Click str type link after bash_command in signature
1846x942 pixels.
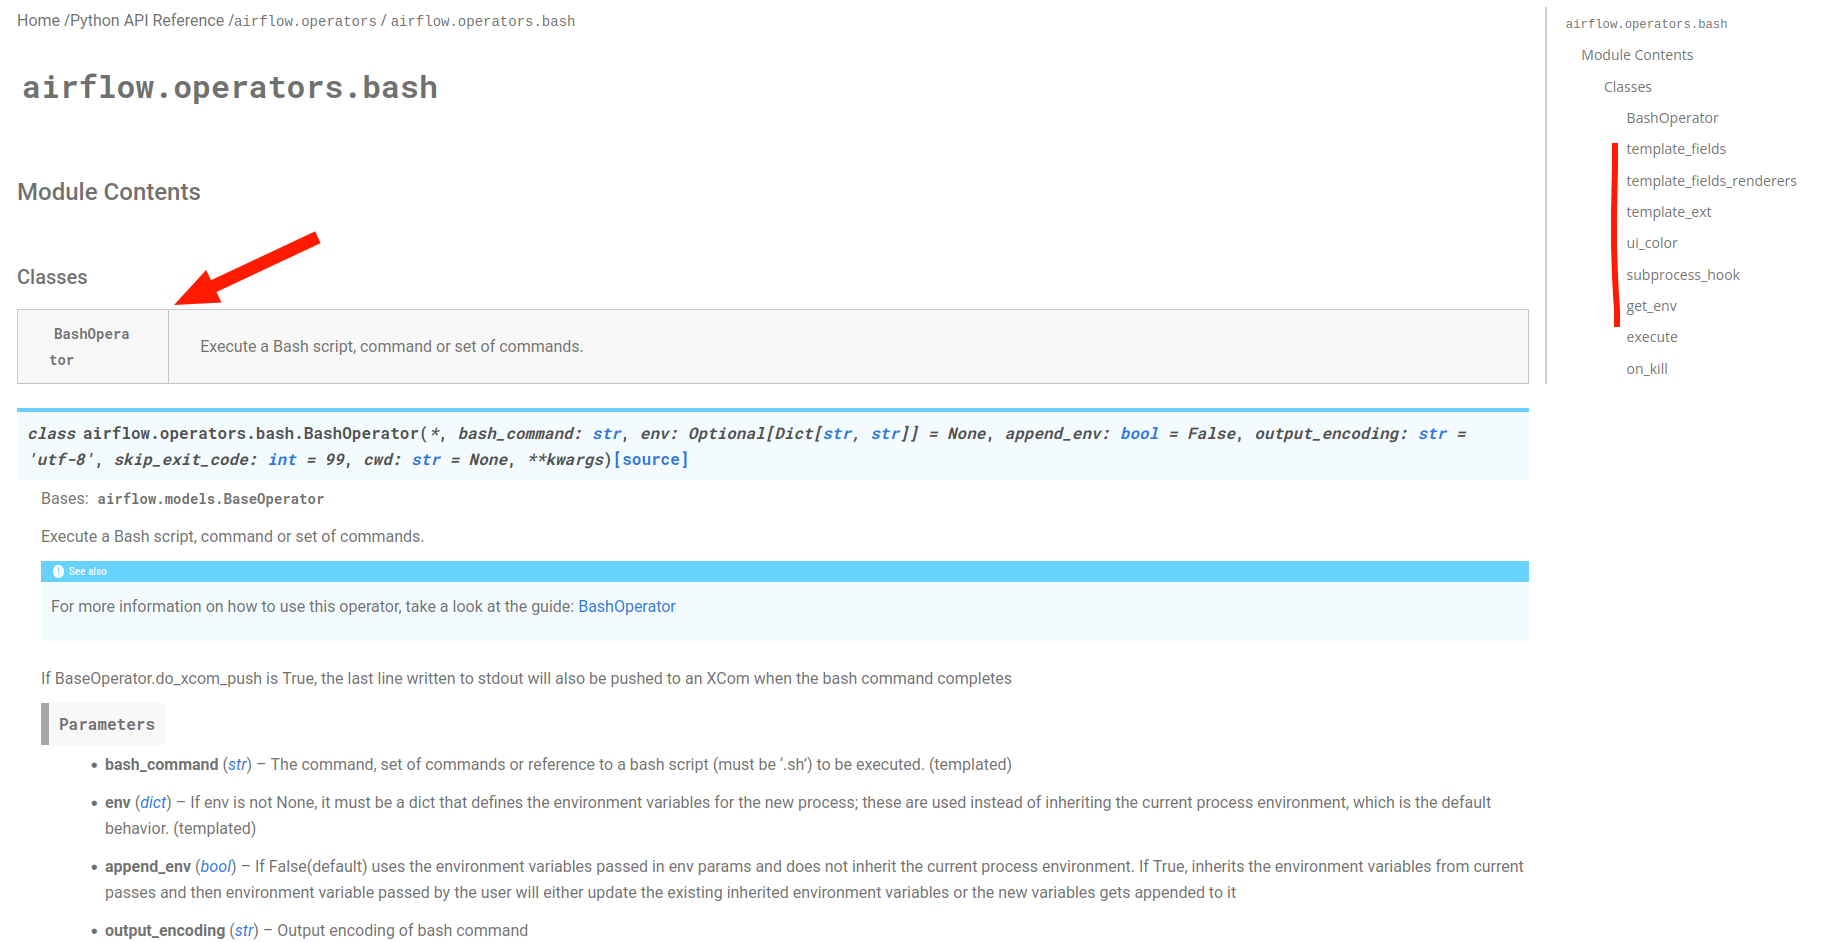coord(607,434)
